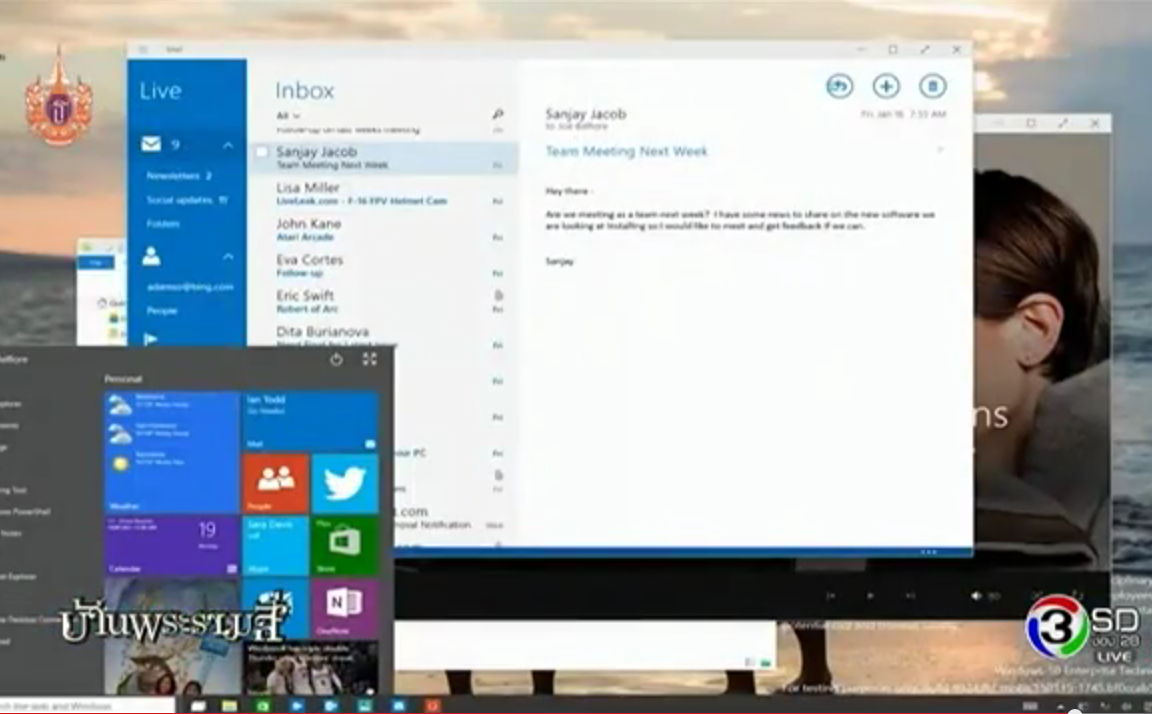Select the flagged paperclip marker on Eric Swift's email
Screen dimensions: 1152x714
(498, 296)
